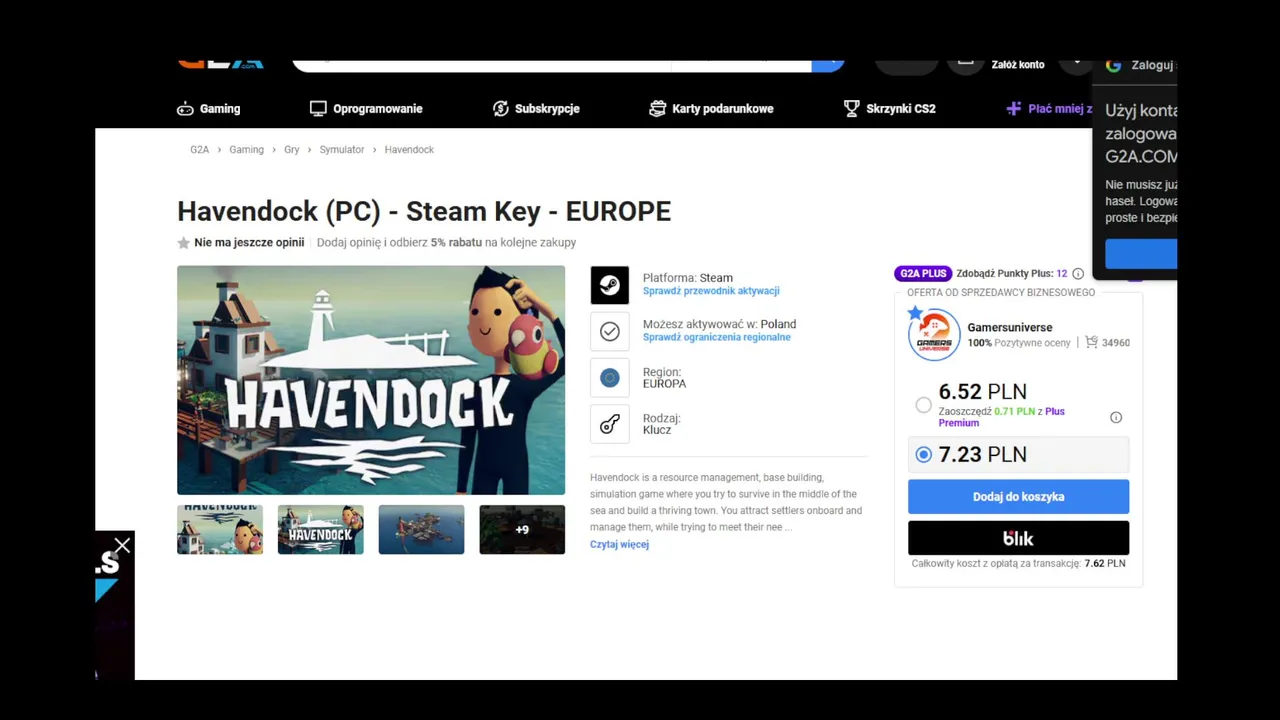This screenshot has width=1280, height=720.
Task: Click the blue search button in the search bar
Action: pos(828,65)
